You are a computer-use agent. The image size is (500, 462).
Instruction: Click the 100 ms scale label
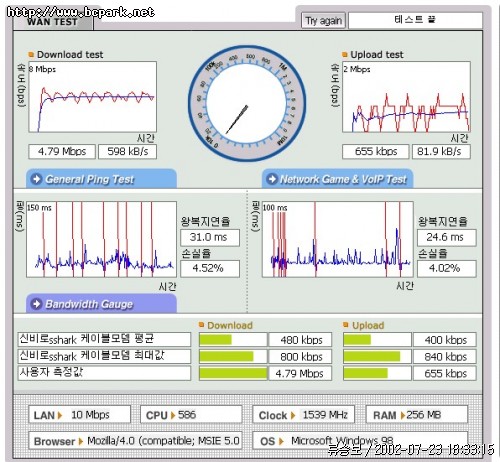click(x=275, y=208)
